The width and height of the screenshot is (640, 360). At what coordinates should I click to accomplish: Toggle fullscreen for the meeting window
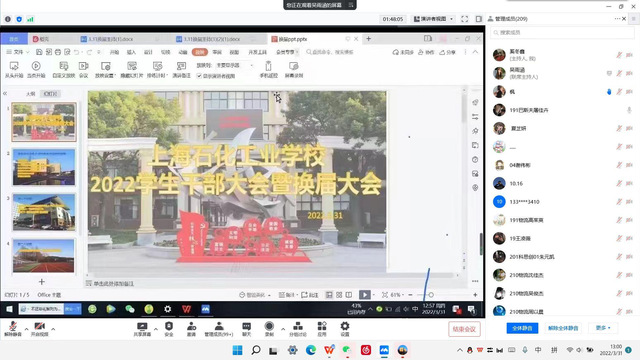[464, 19]
